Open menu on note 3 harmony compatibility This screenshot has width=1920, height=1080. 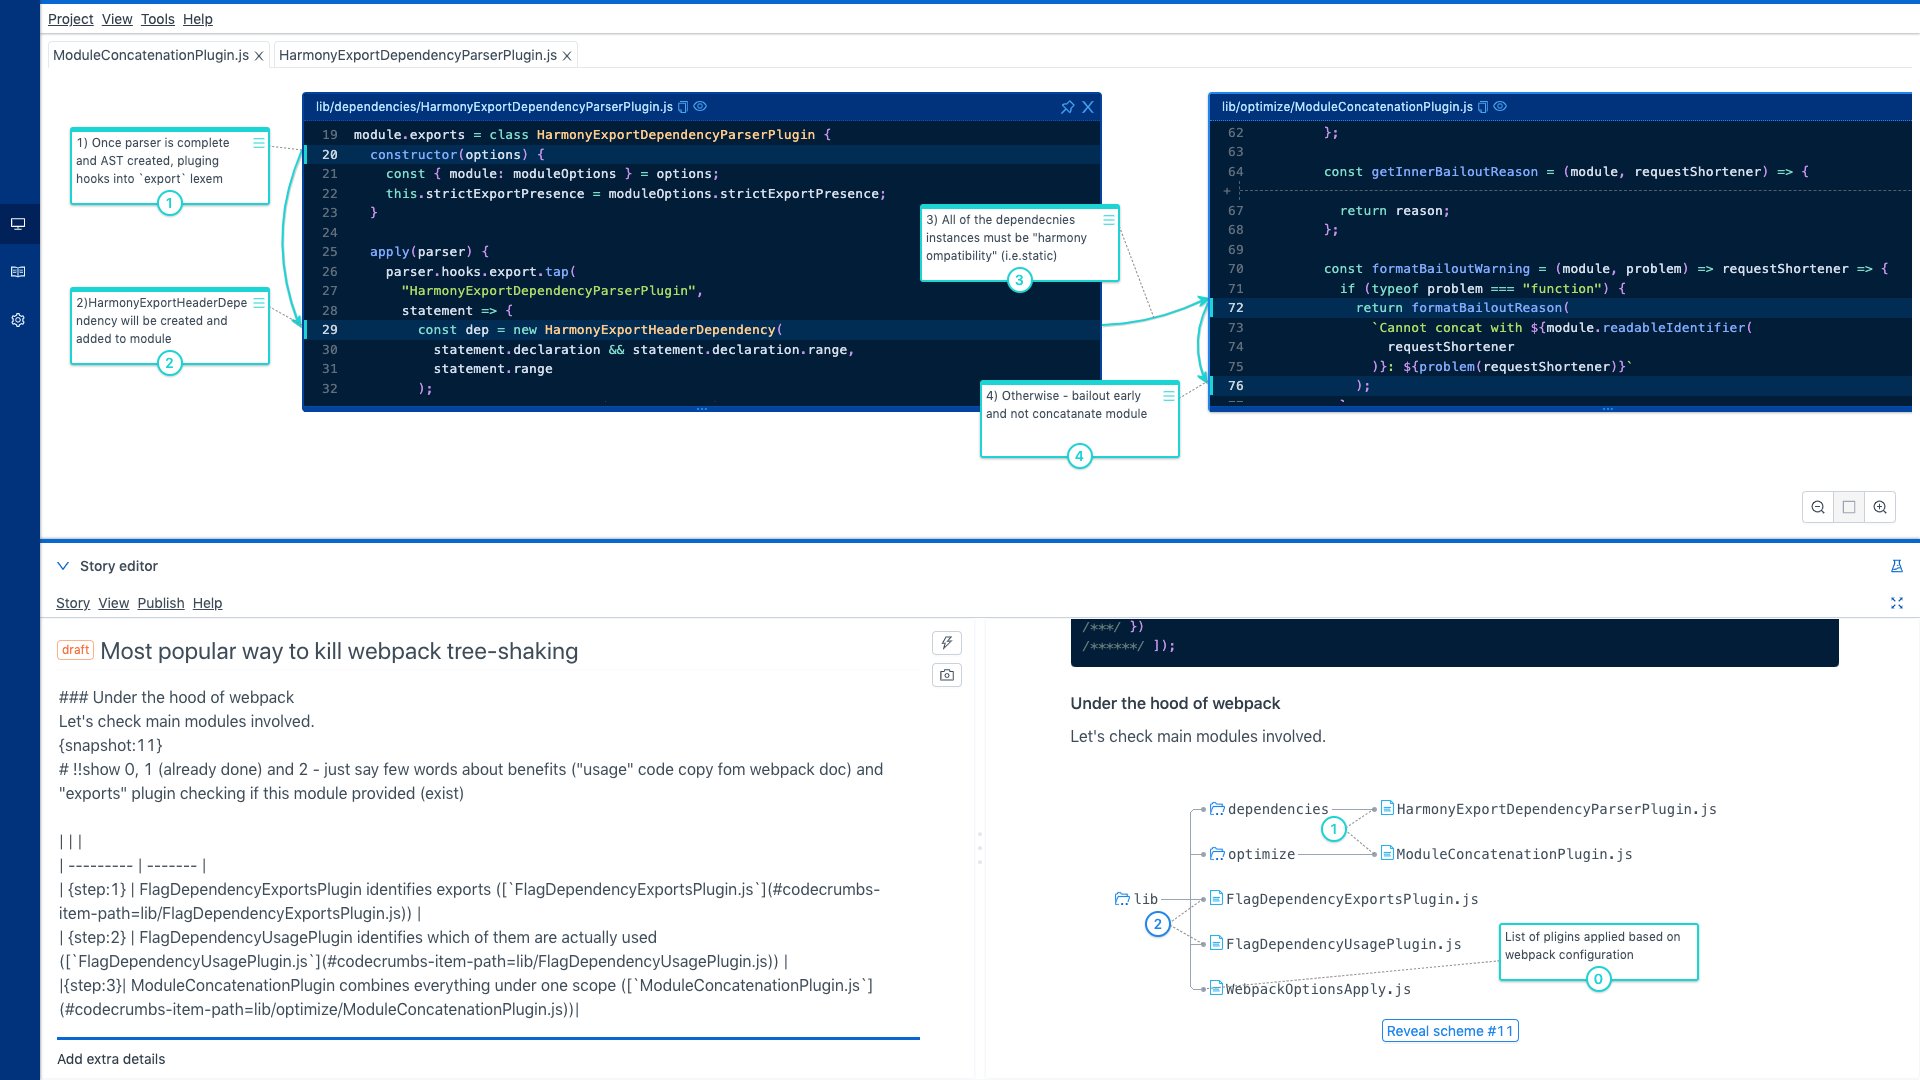click(x=1108, y=220)
